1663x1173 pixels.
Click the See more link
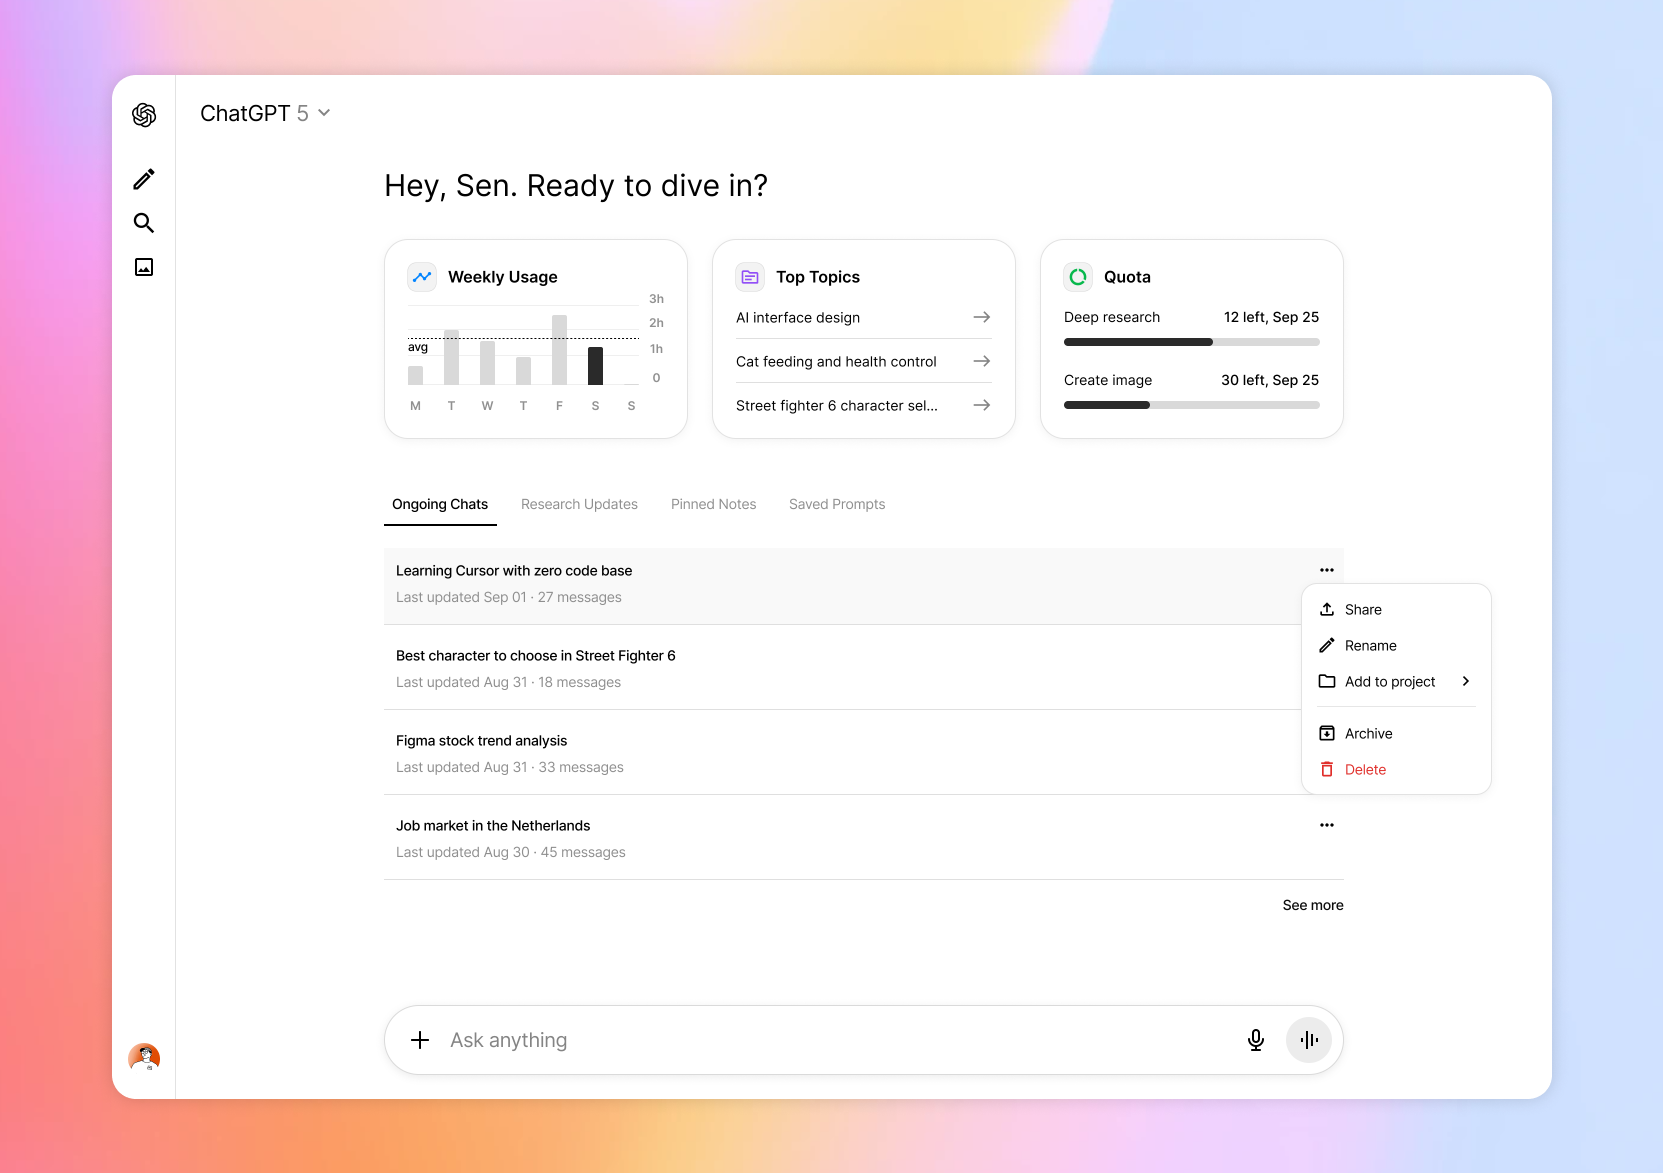(1312, 905)
